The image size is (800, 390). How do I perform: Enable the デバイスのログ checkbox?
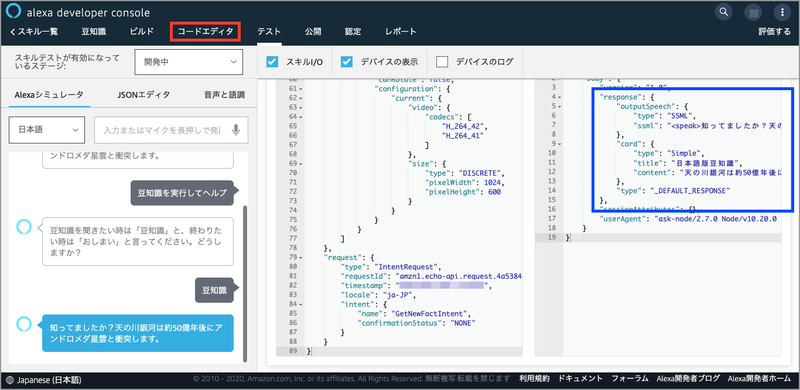[x=442, y=62]
